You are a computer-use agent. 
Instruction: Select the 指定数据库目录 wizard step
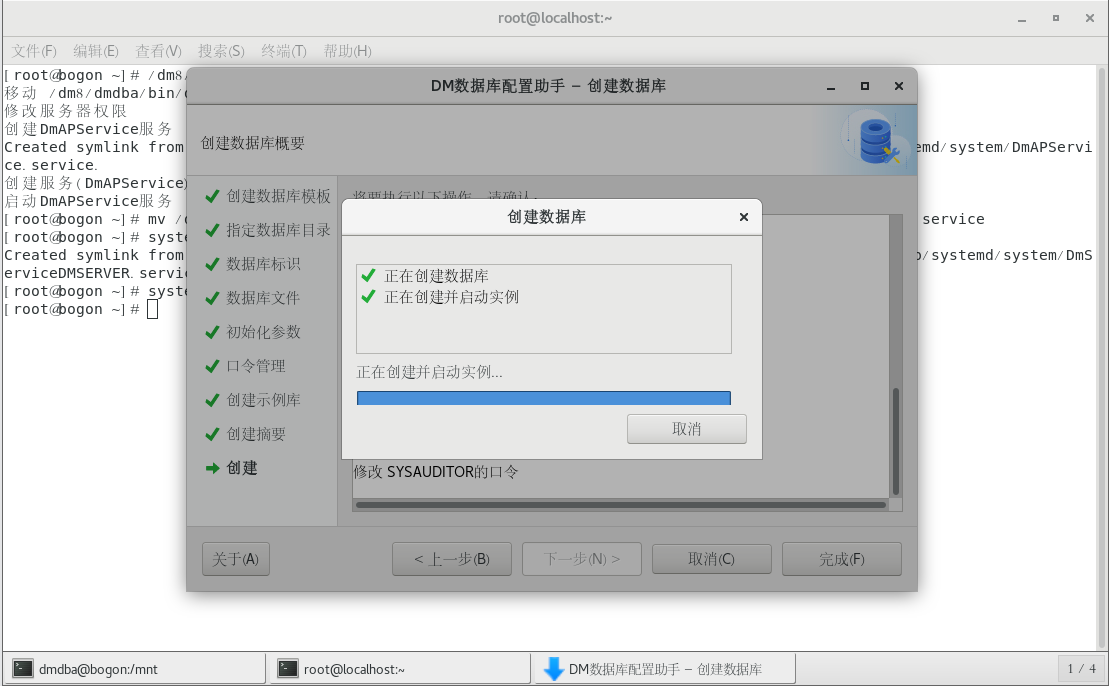(278, 230)
